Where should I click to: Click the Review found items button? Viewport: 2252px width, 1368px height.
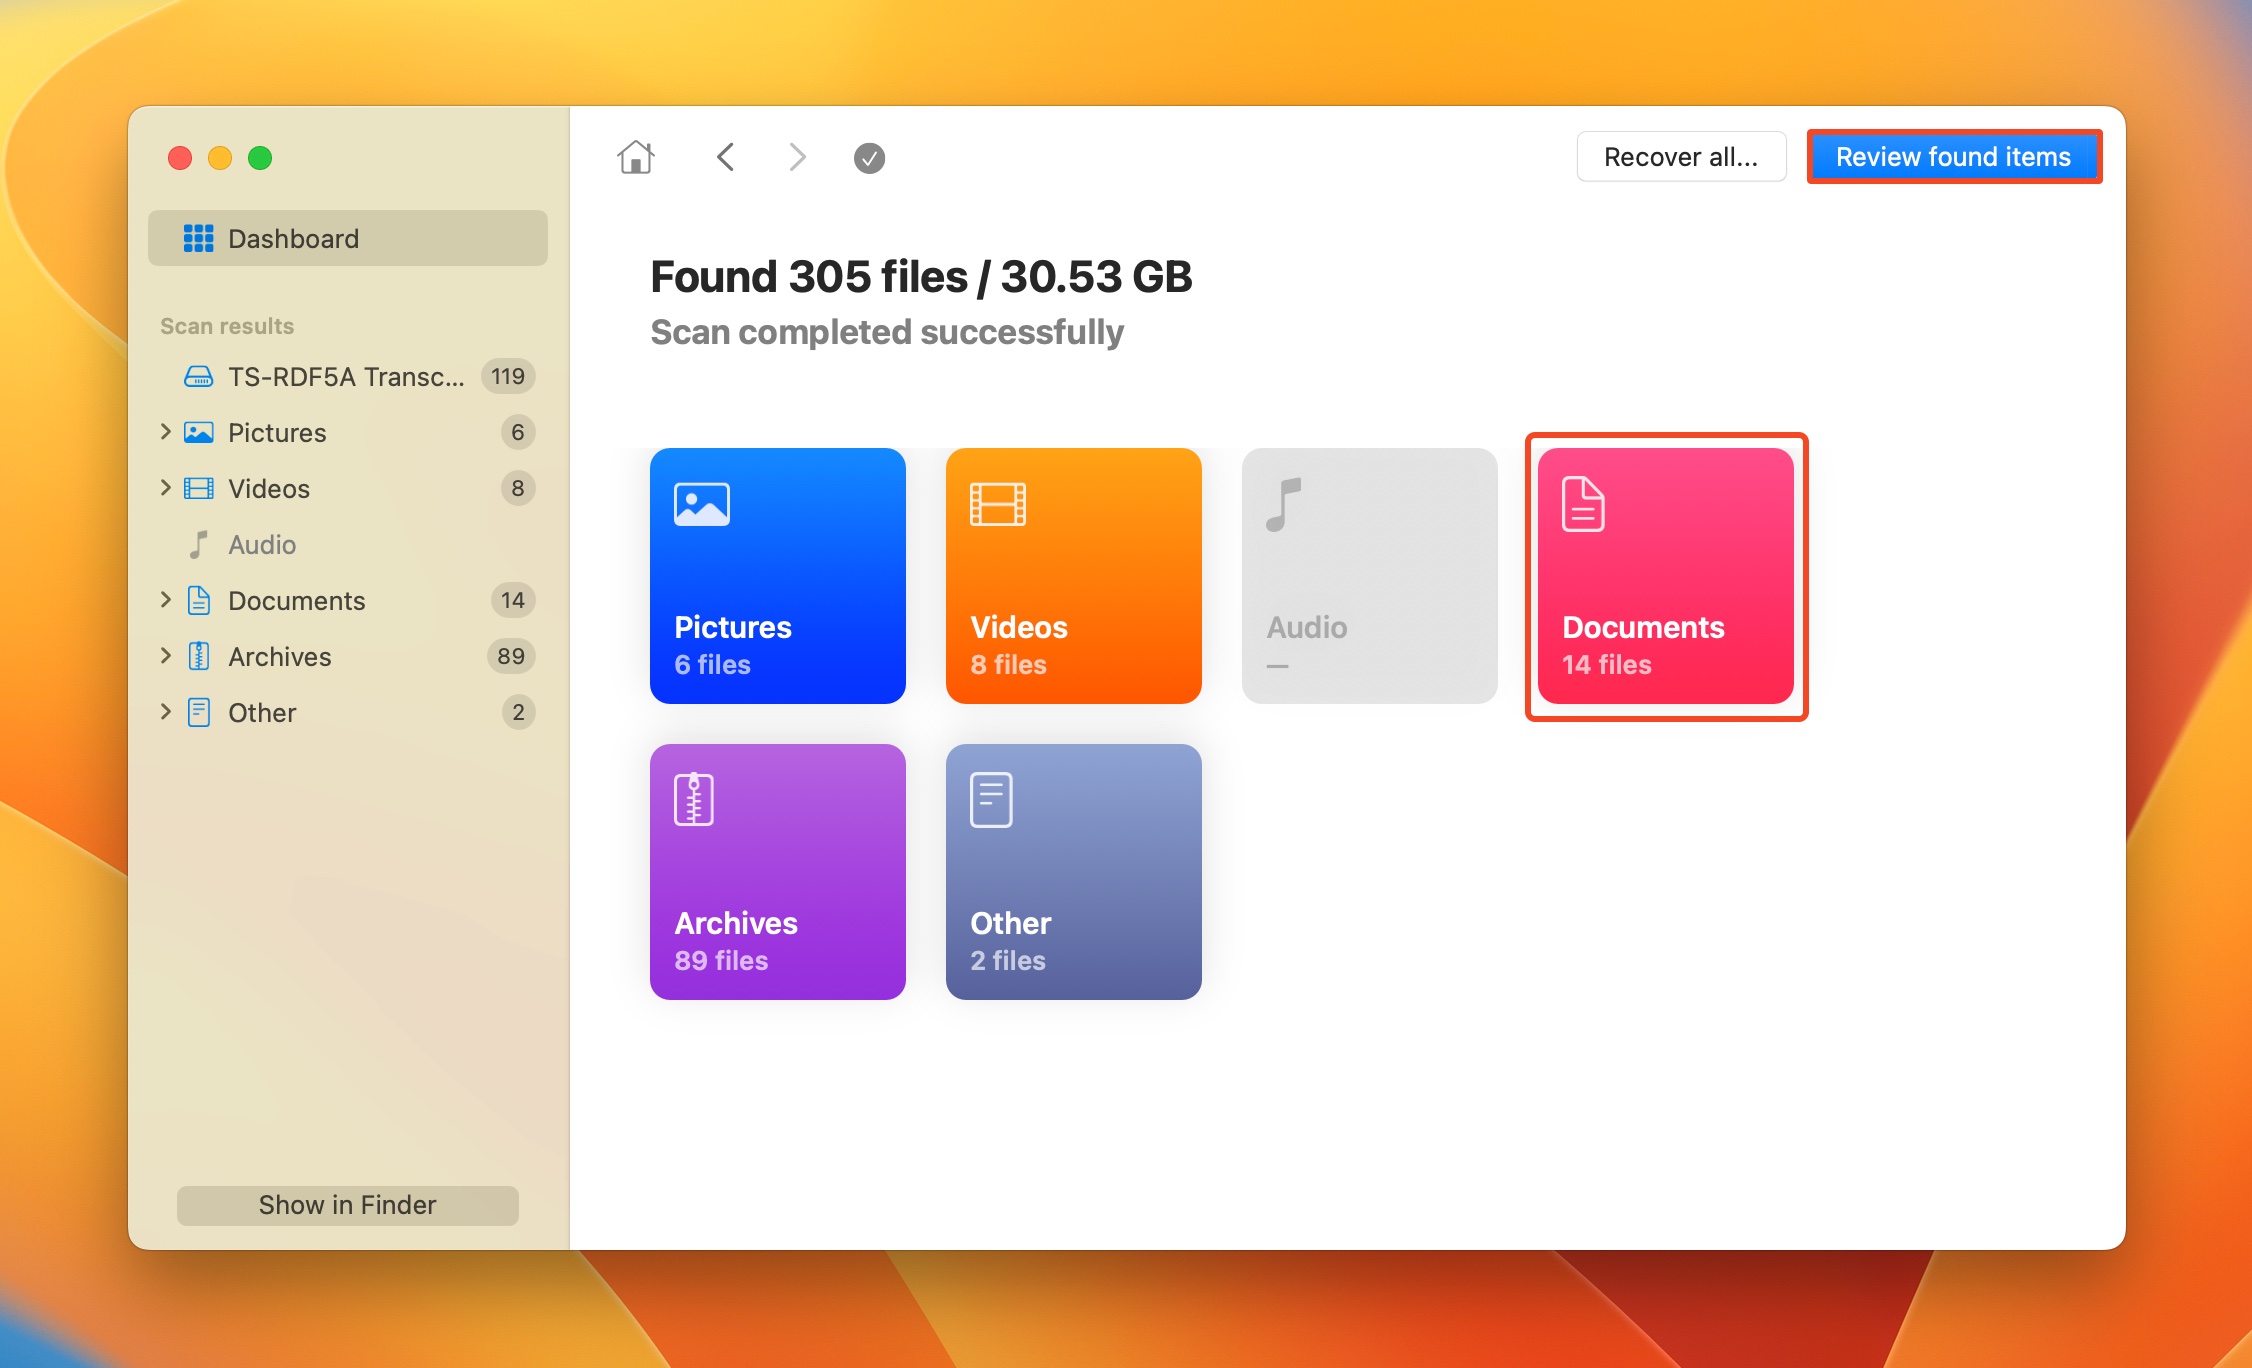[1953, 156]
